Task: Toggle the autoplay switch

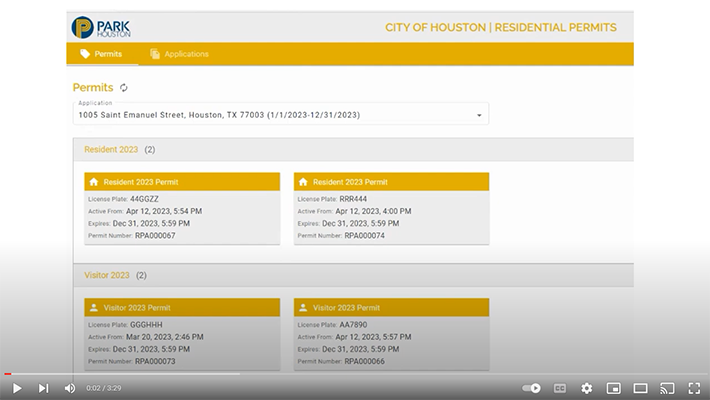Action: point(532,388)
